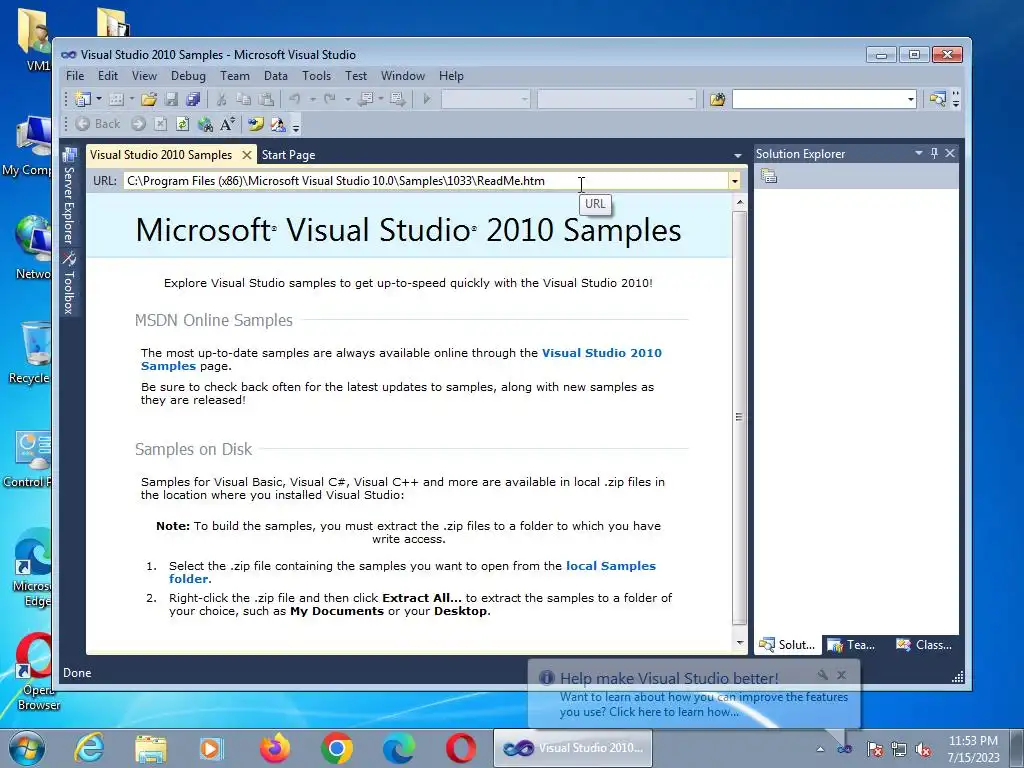
Task: Open the Edit menu
Action: (108, 76)
